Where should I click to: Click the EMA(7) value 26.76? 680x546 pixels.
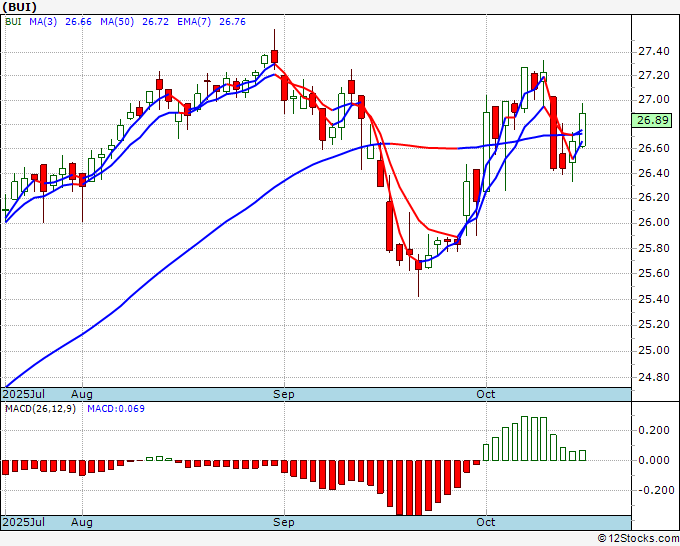[232, 22]
